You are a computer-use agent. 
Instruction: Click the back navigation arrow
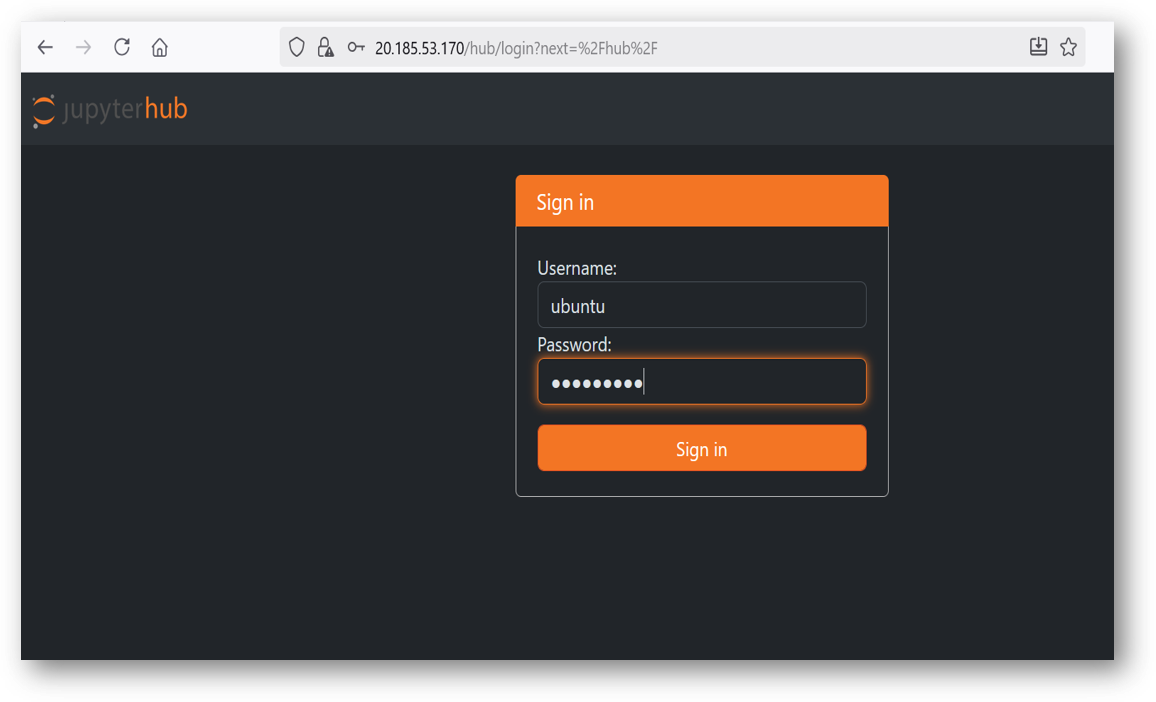coord(44,46)
